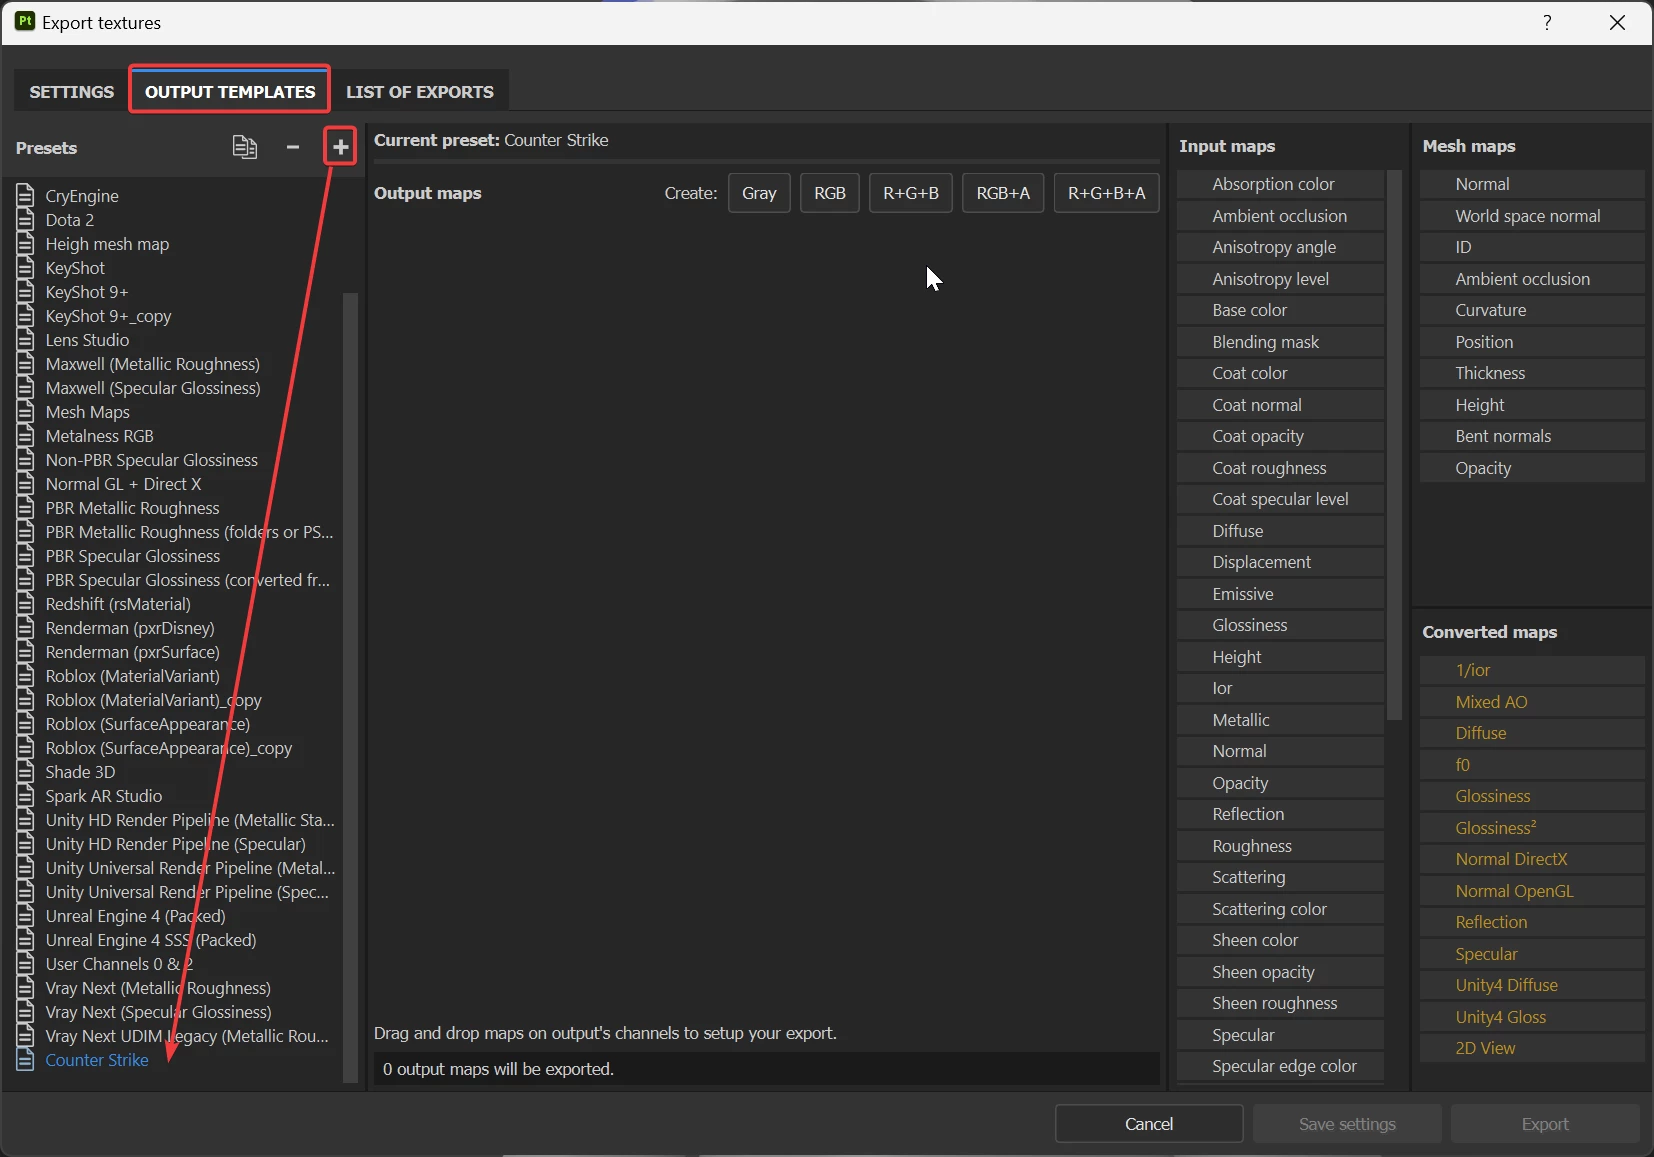Click the Cancel button
Screen dimensions: 1654x1157
point(1149,1124)
